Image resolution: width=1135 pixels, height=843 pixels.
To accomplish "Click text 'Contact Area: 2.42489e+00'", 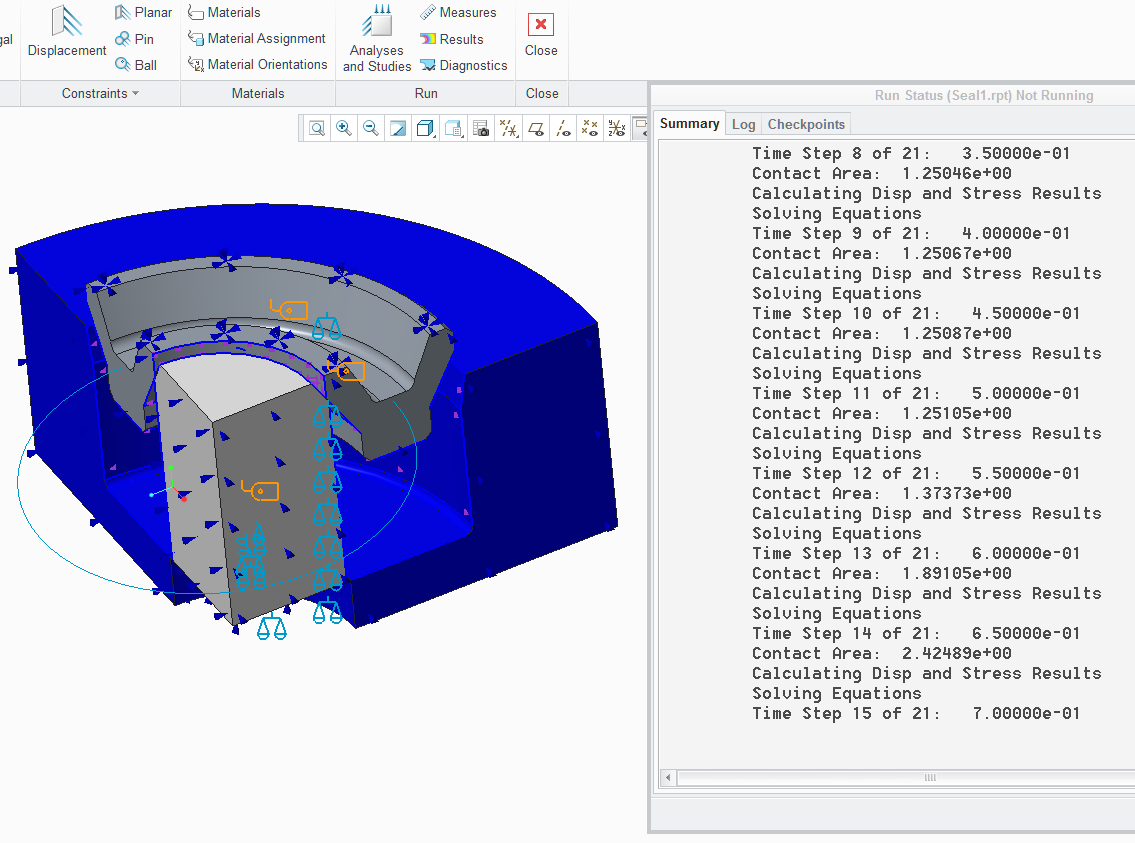I will (882, 653).
